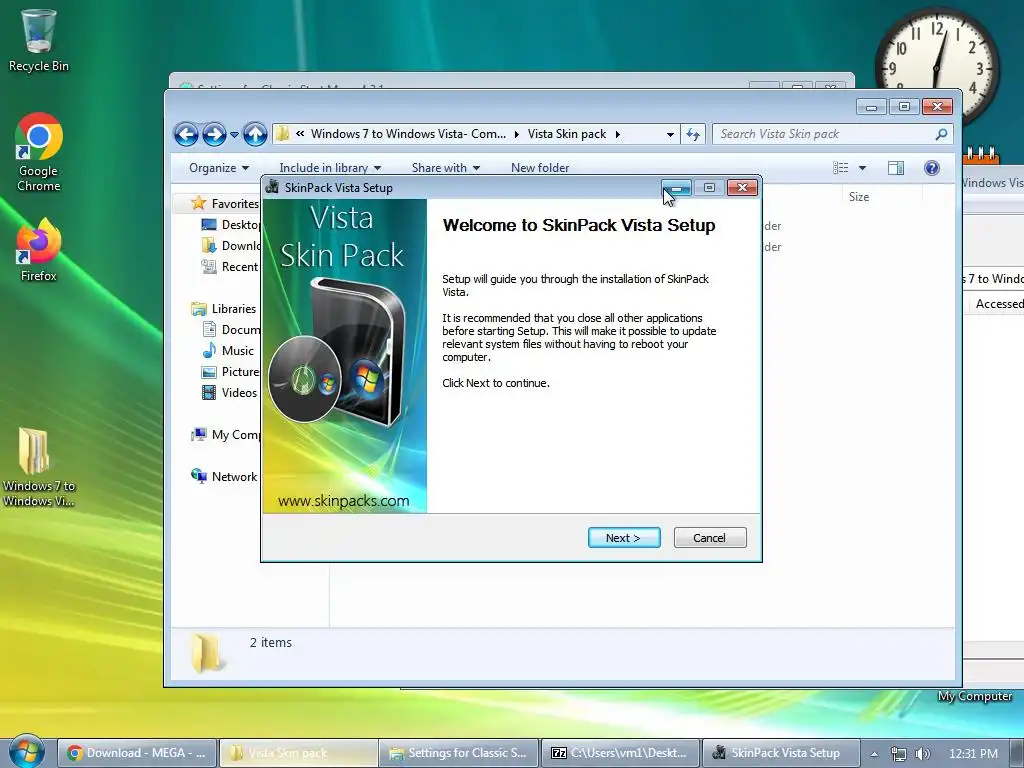Select Favorites in the navigation pane
The height and width of the screenshot is (768, 1024).
[x=225, y=204]
